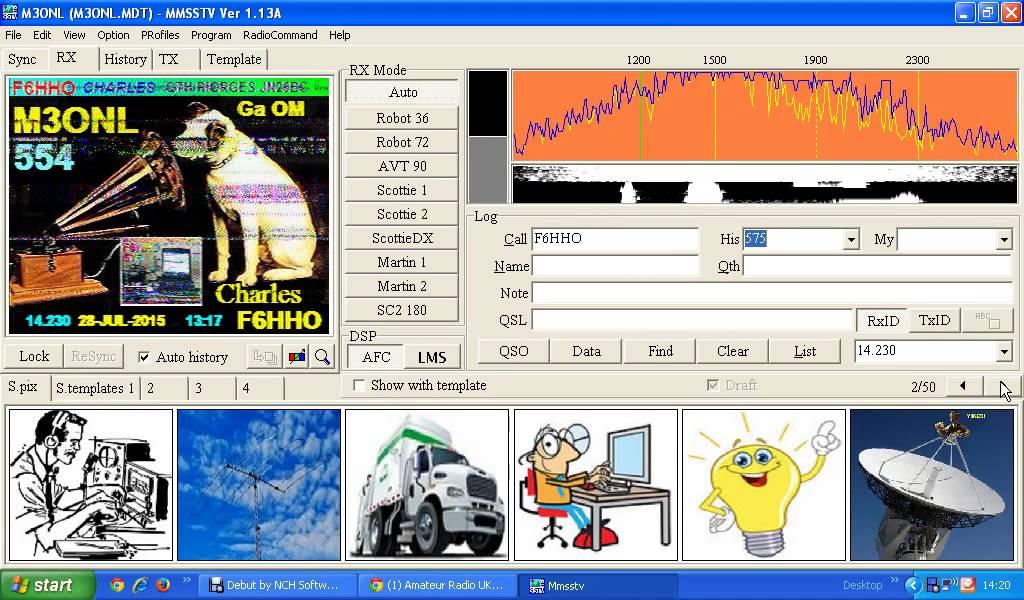Open Firefox from quick launch
Image resolution: width=1024 pixels, height=600 pixels.
tap(163, 585)
